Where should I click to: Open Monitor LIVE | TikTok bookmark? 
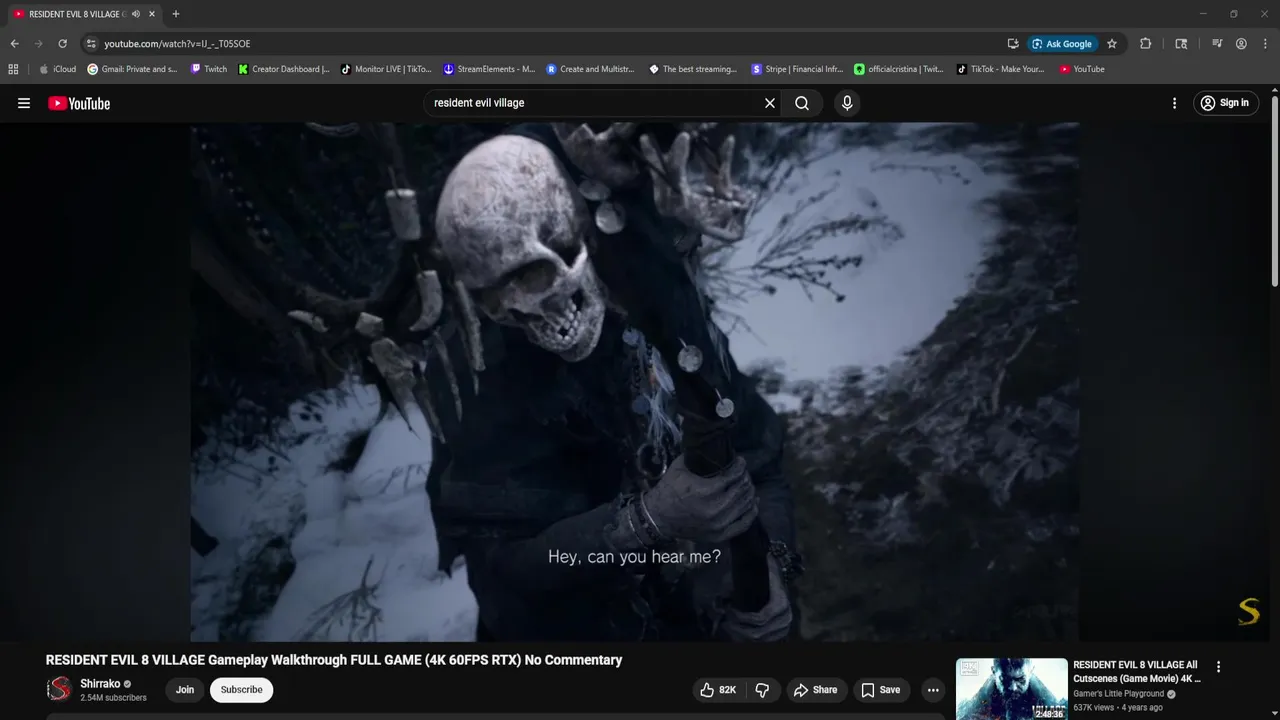click(x=386, y=69)
